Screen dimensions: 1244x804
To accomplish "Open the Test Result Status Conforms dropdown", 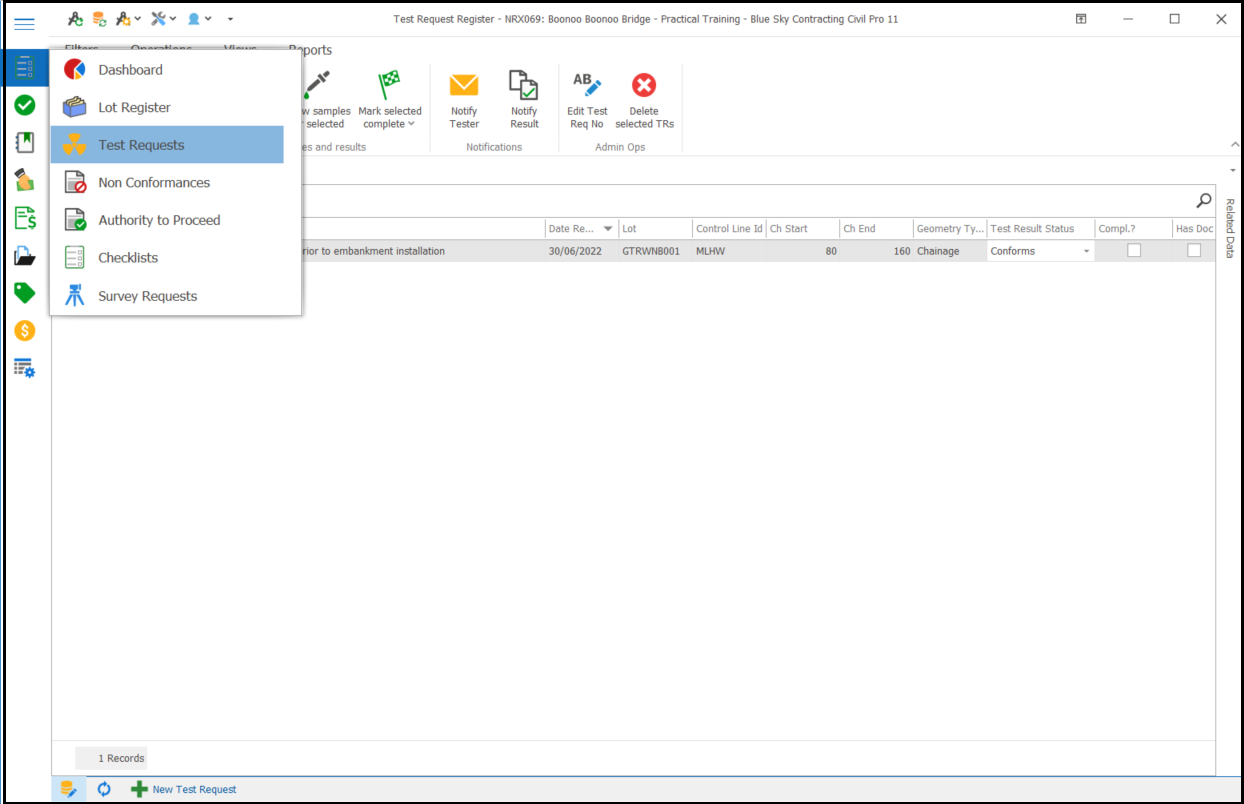I will click(x=1086, y=252).
